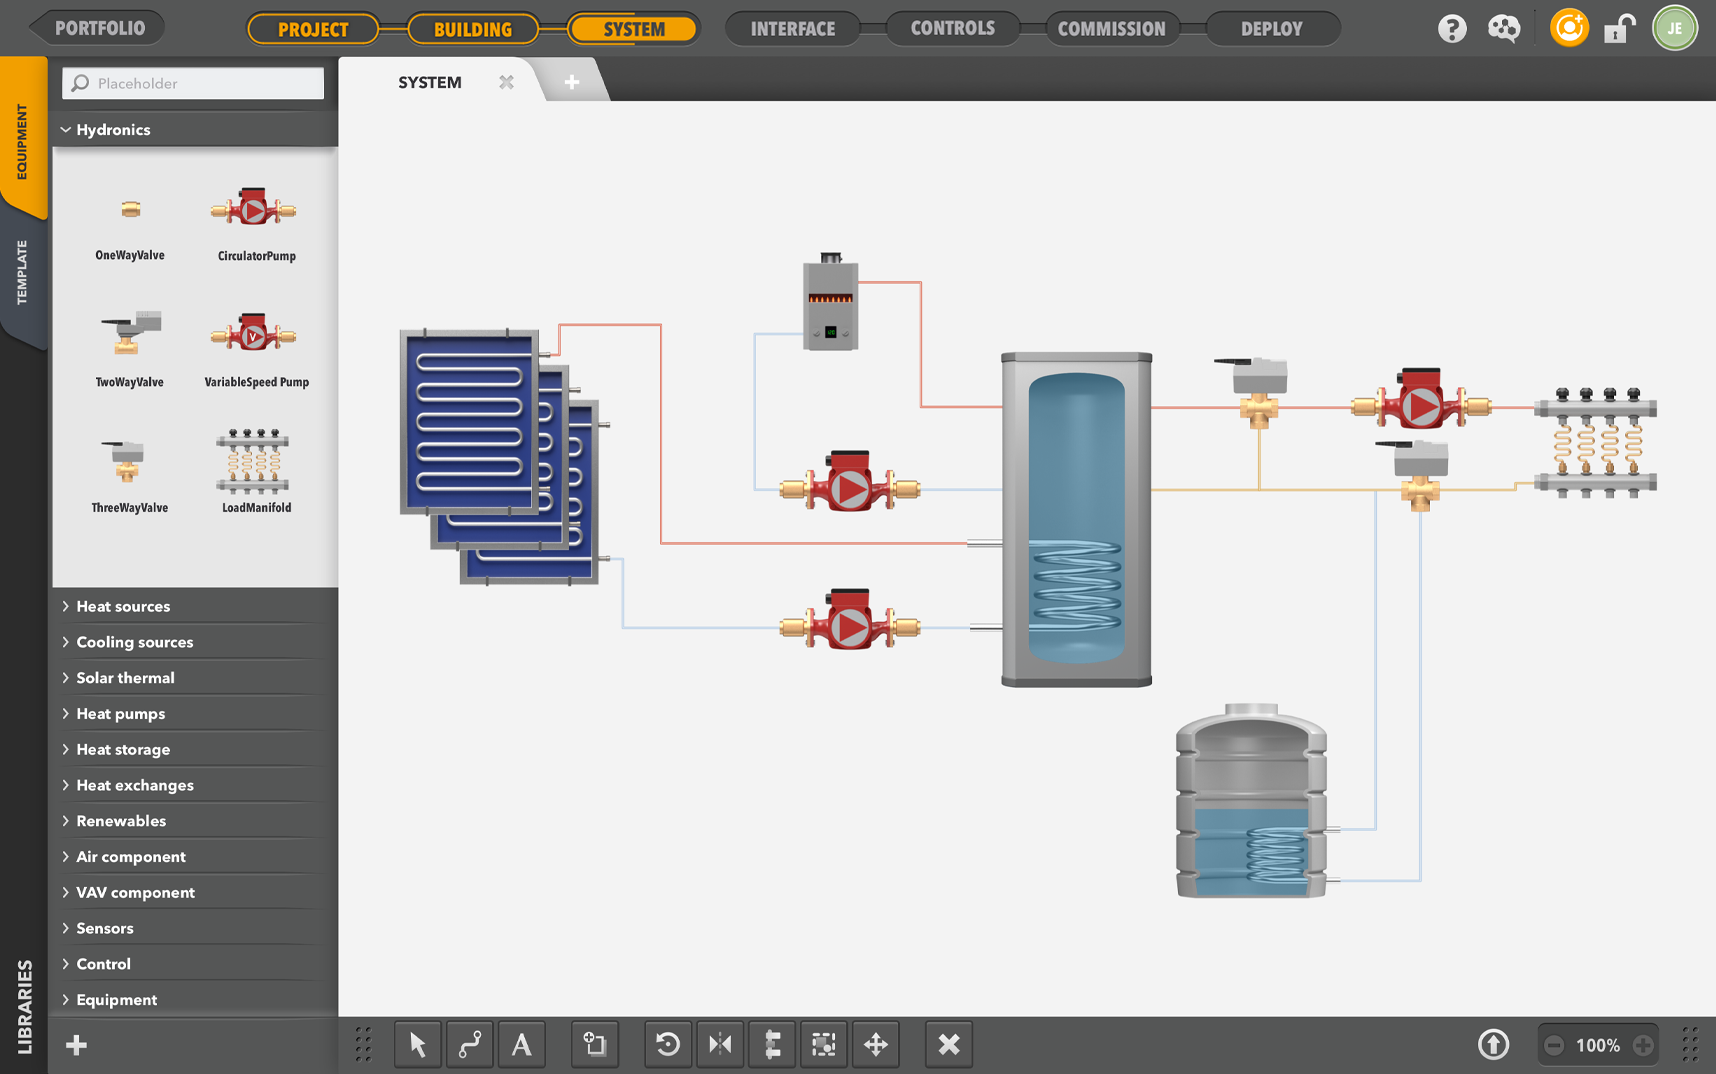This screenshot has width=1716, height=1074.
Task: Choose the pipe connector drawing tool
Action: (x=470, y=1045)
